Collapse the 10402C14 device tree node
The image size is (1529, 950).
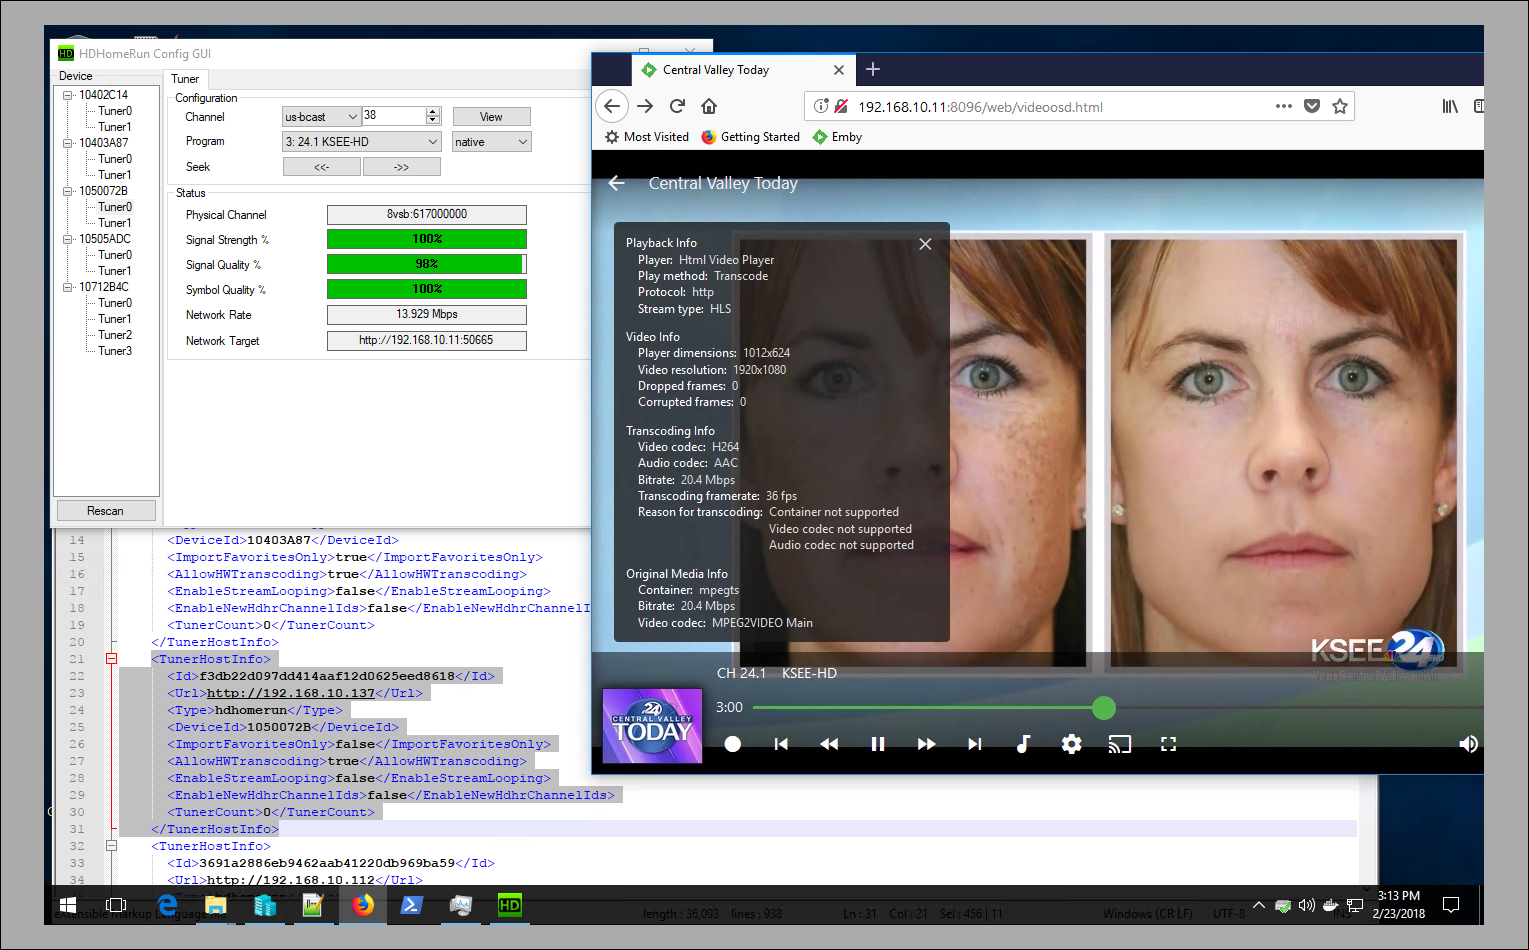pyautogui.click(x=68, y=95)
